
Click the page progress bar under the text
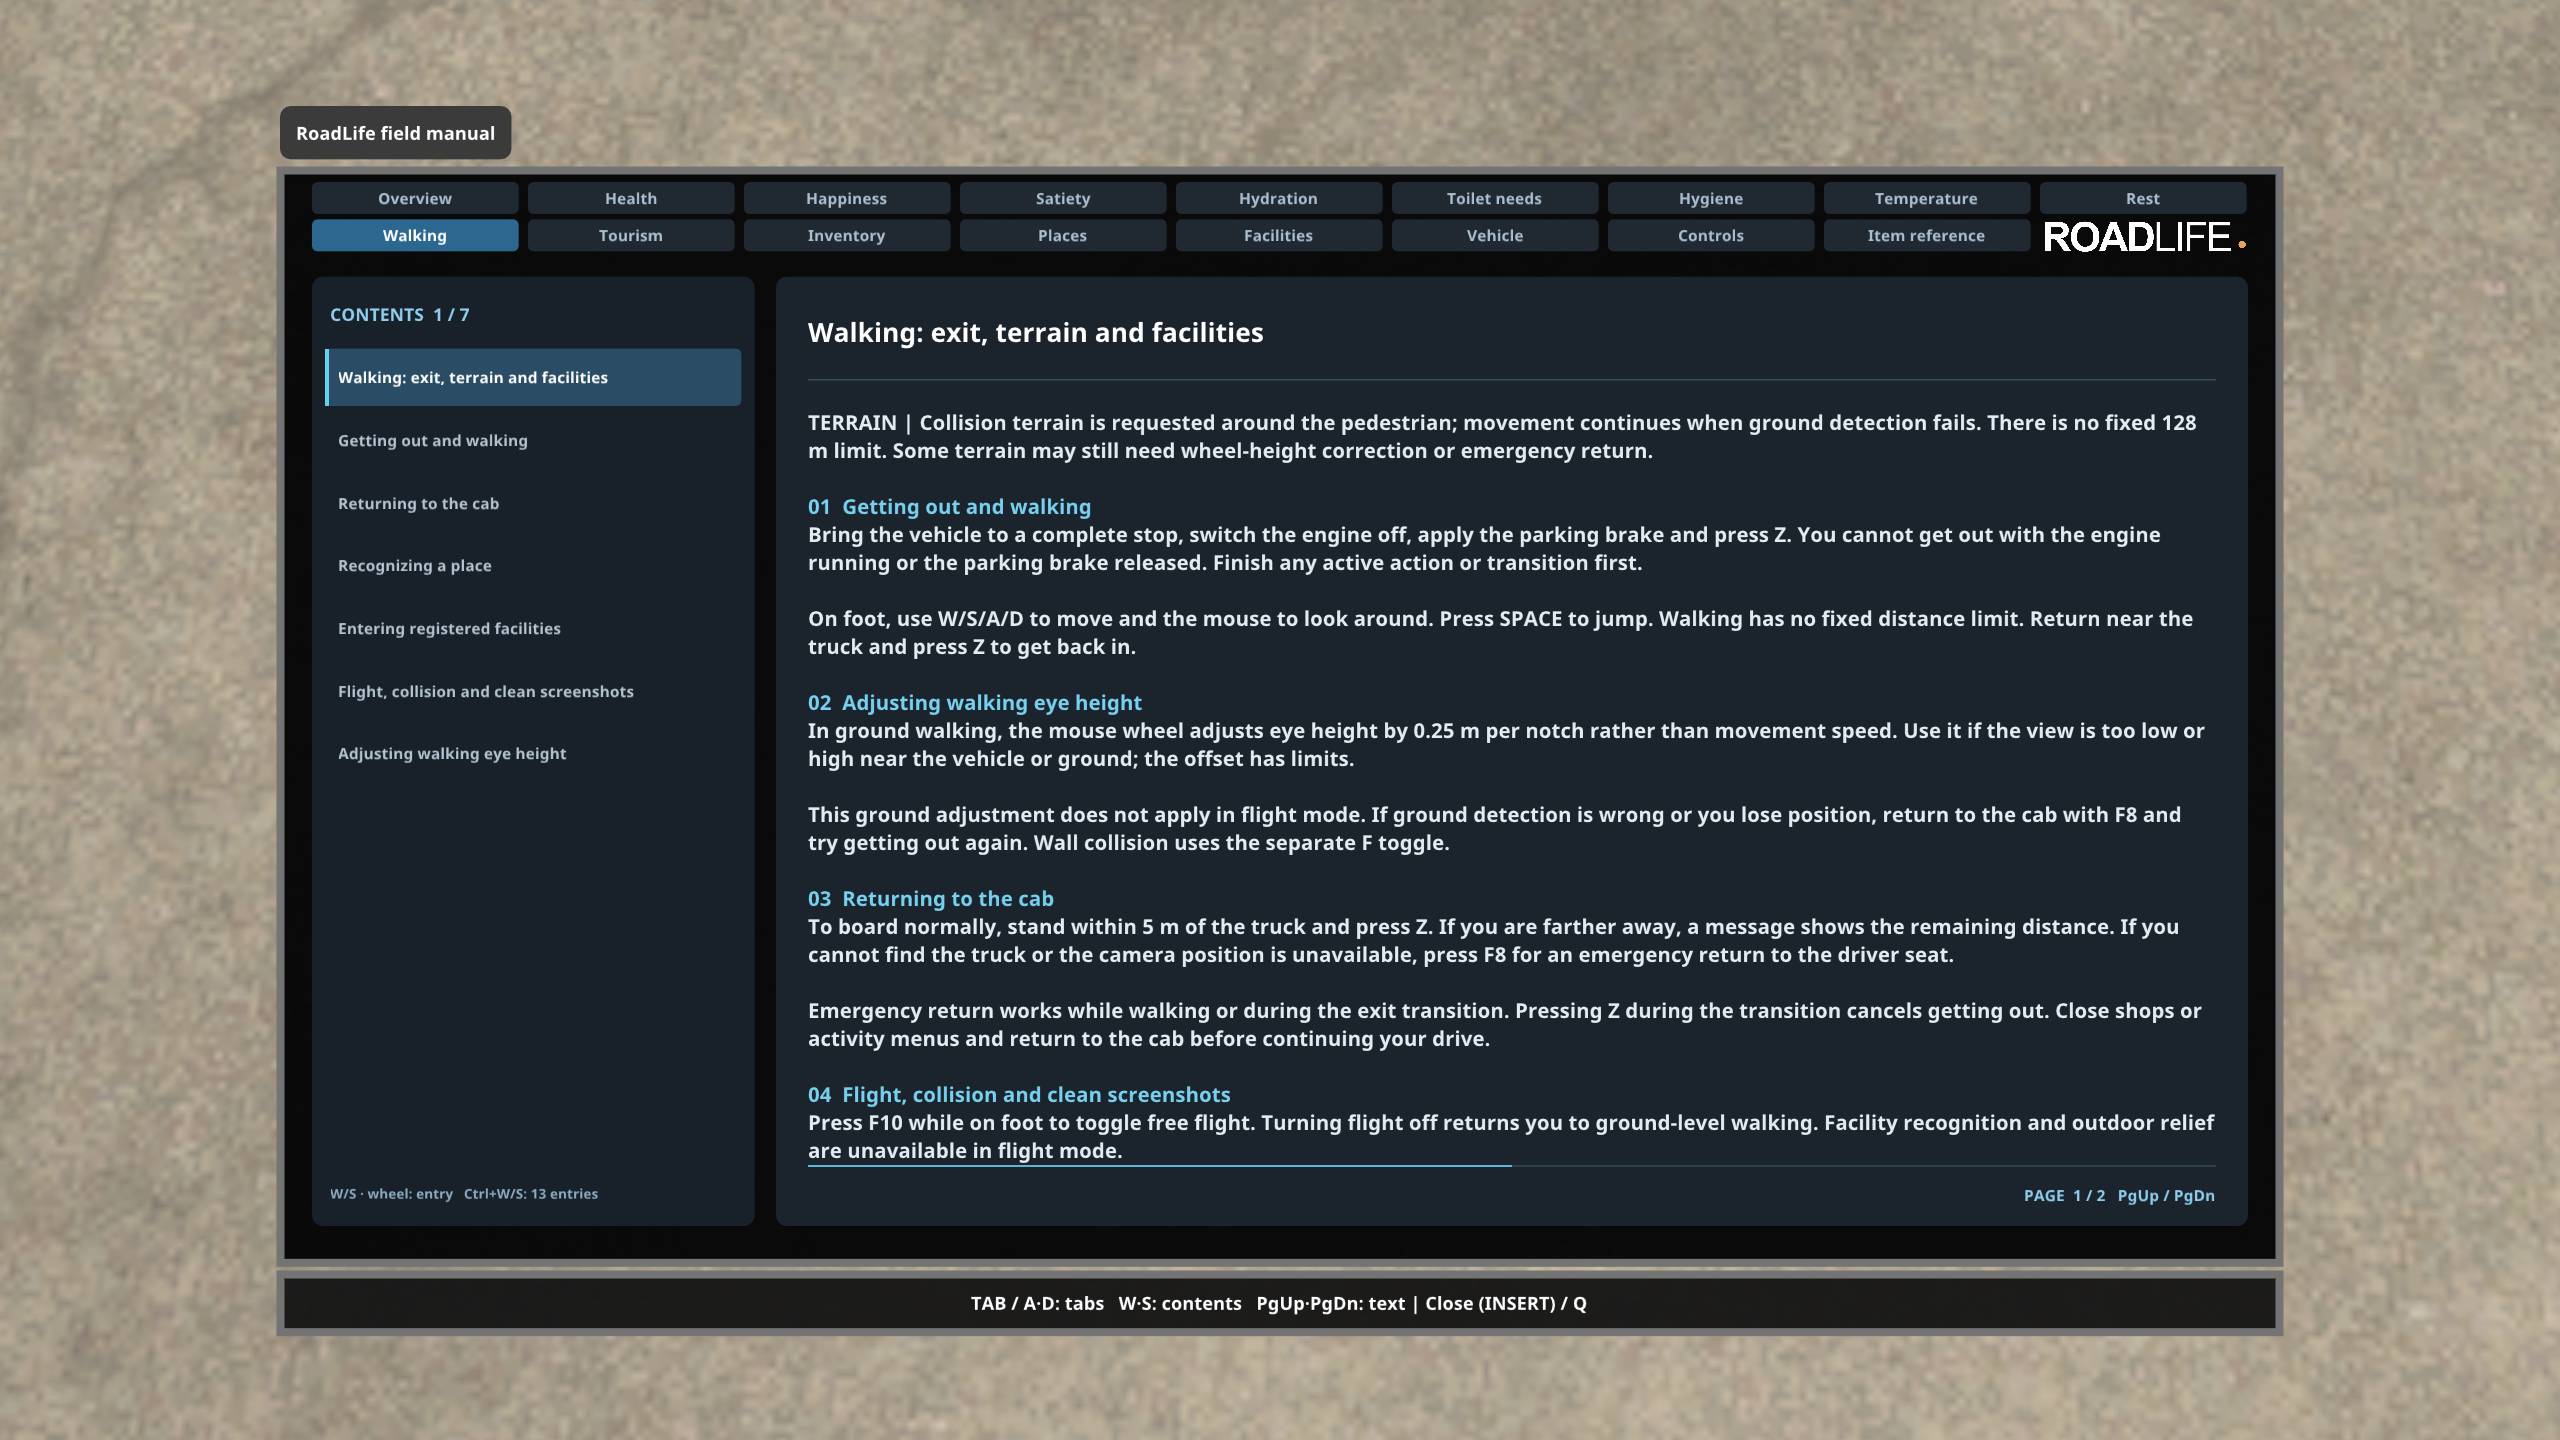tap(1511, 1166)
